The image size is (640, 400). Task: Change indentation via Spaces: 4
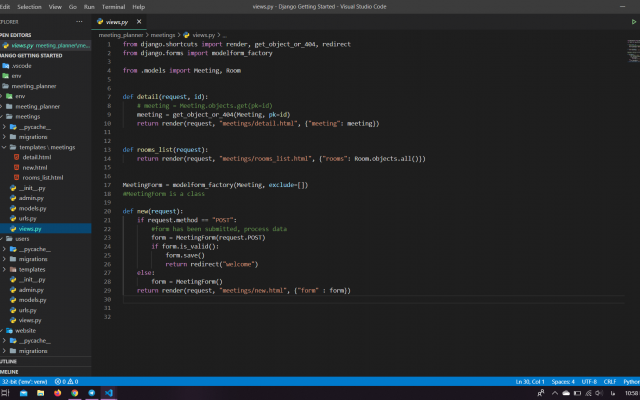(563, 382)
